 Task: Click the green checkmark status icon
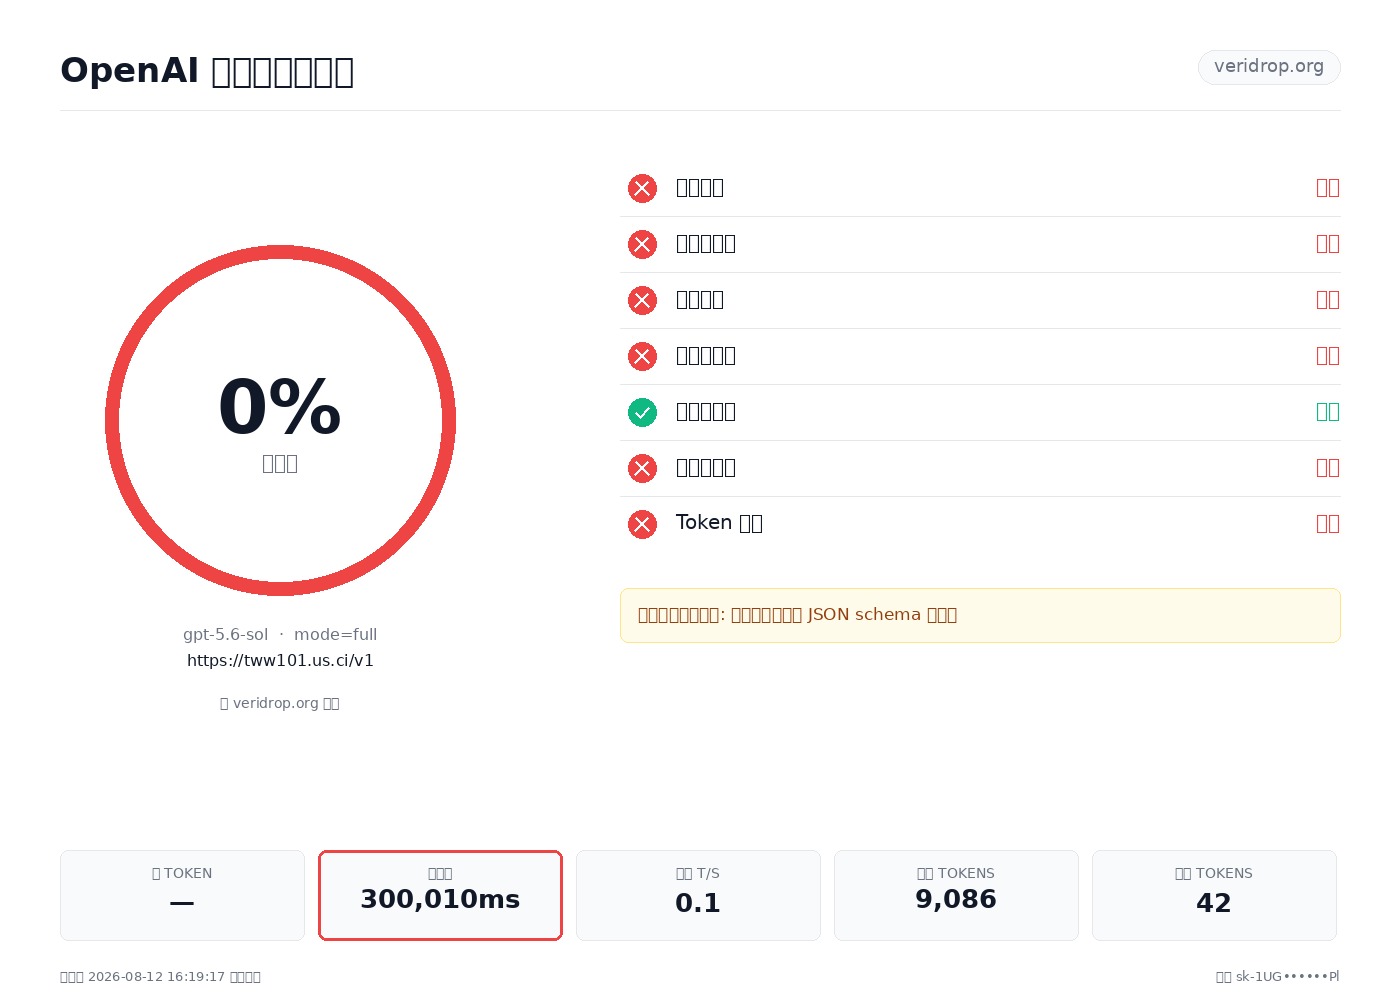pyautogui.click(x=642, y=412)
